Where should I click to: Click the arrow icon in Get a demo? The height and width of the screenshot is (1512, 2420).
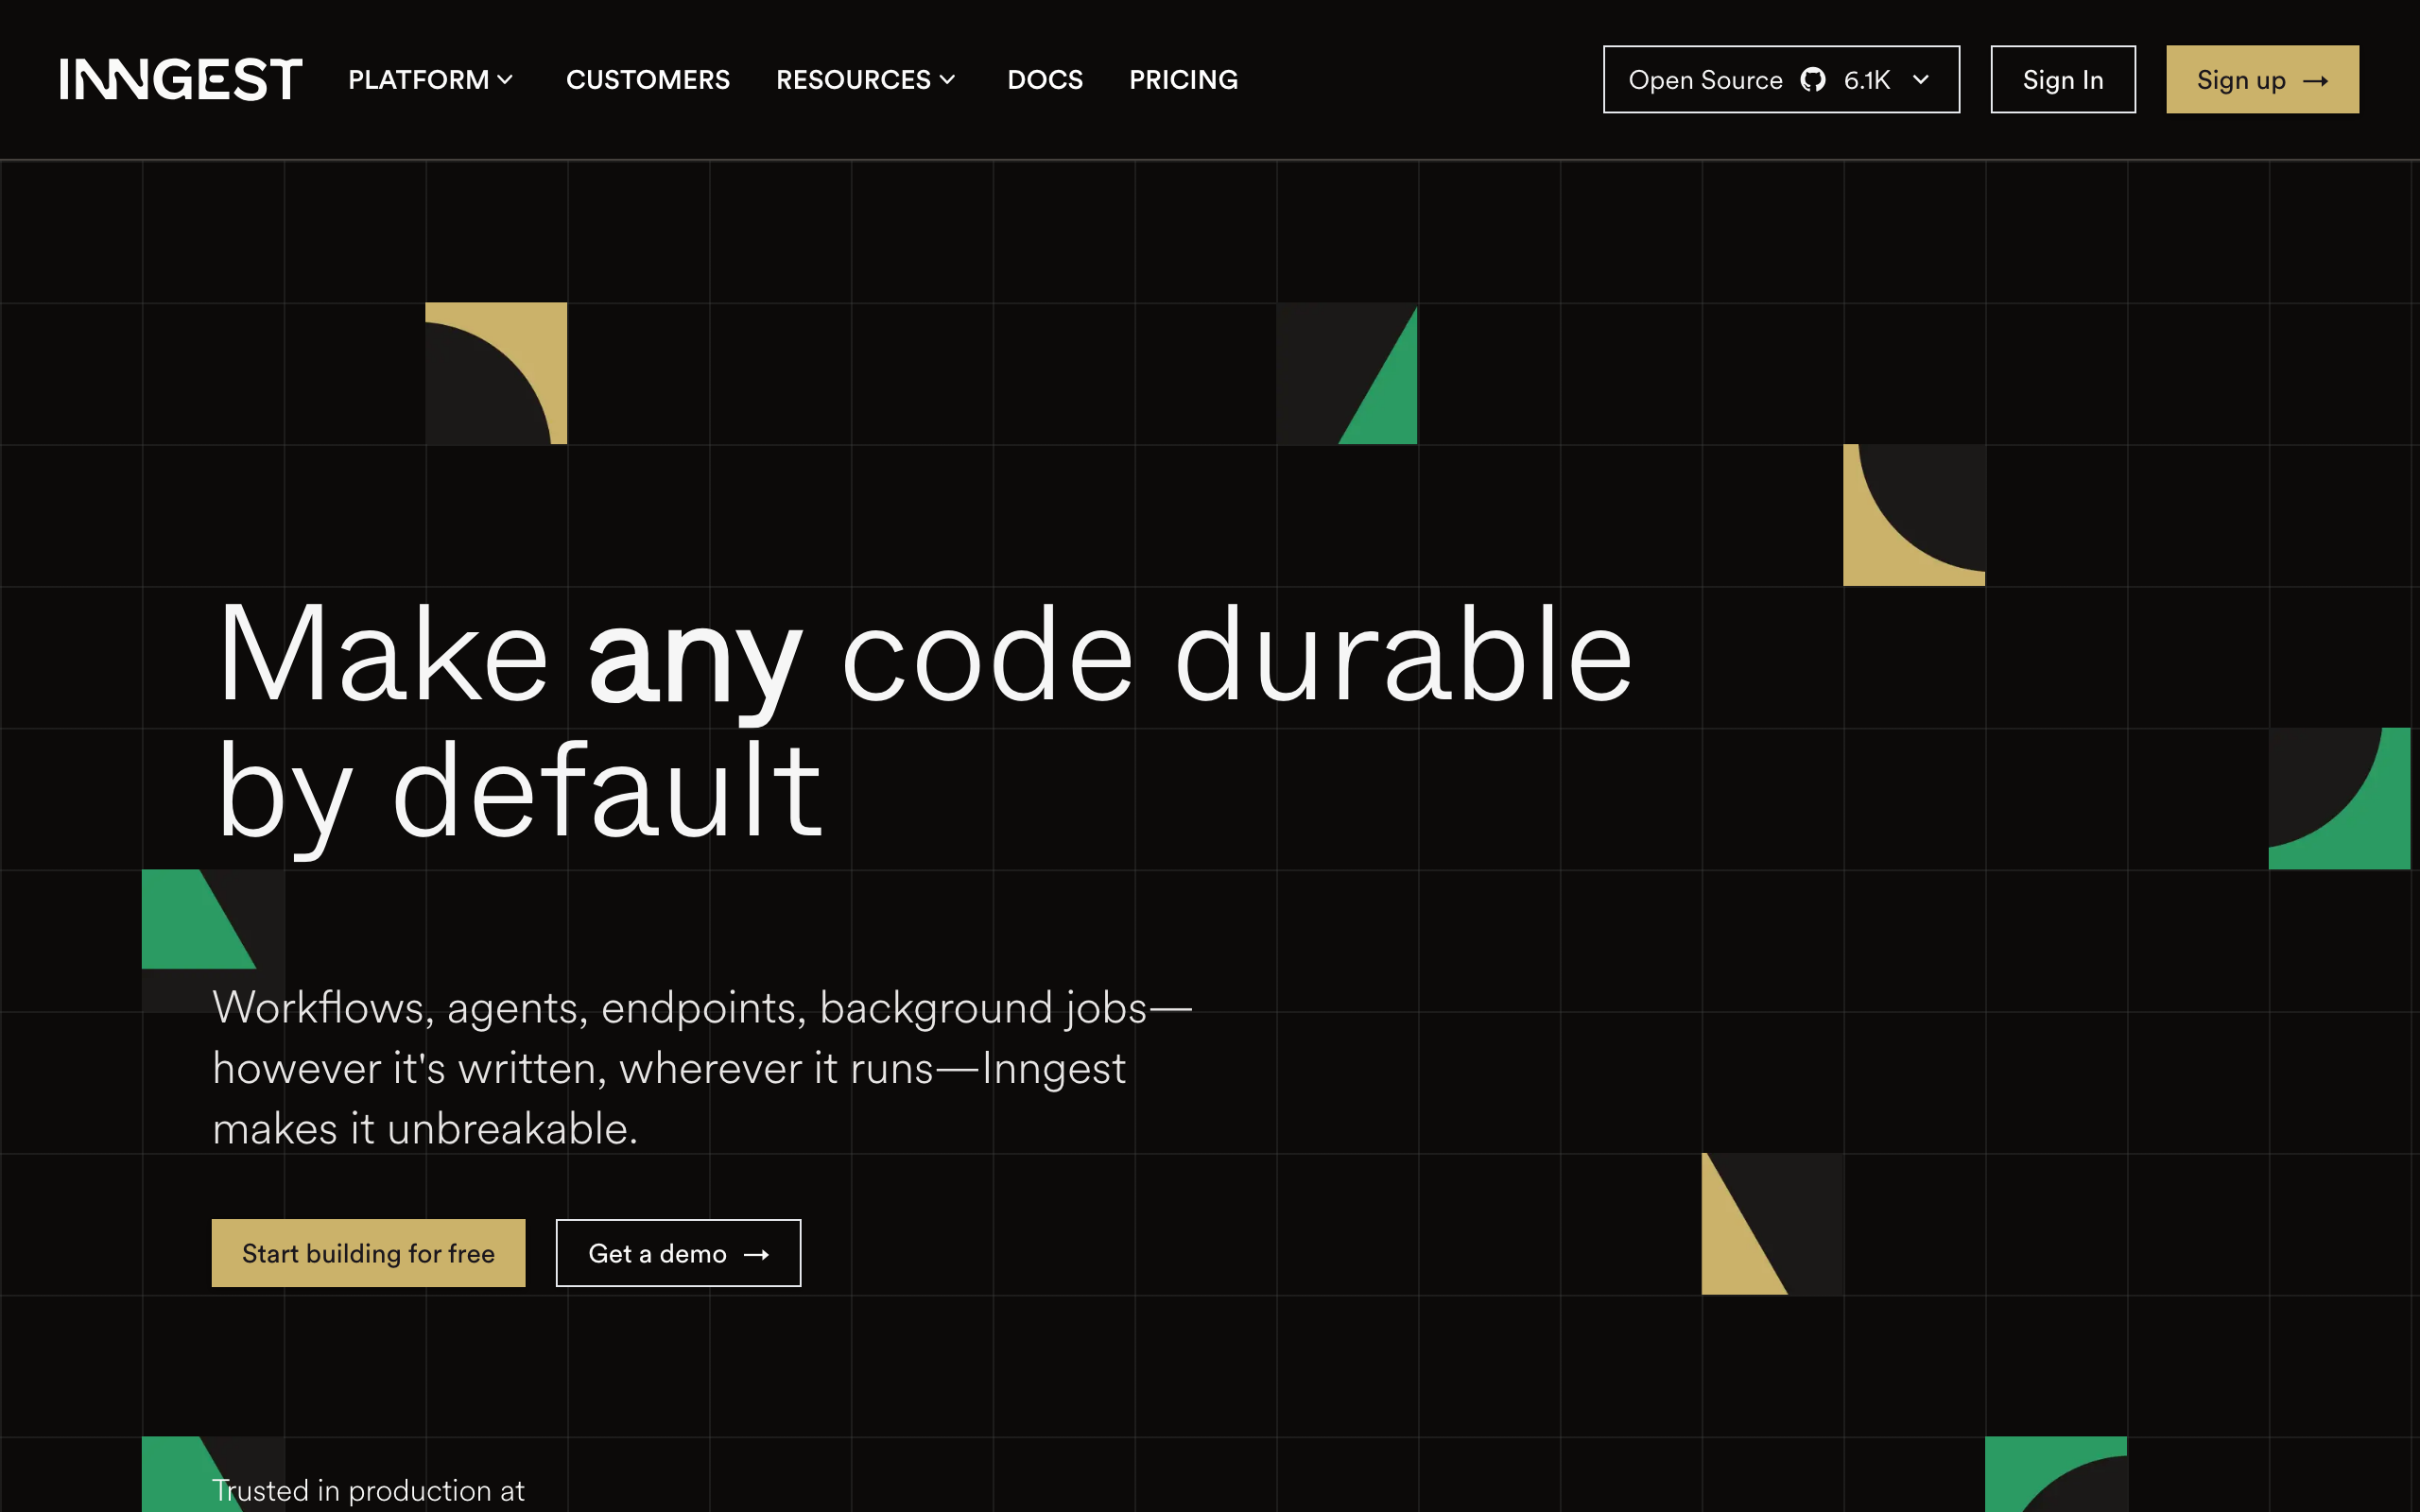757,1254
